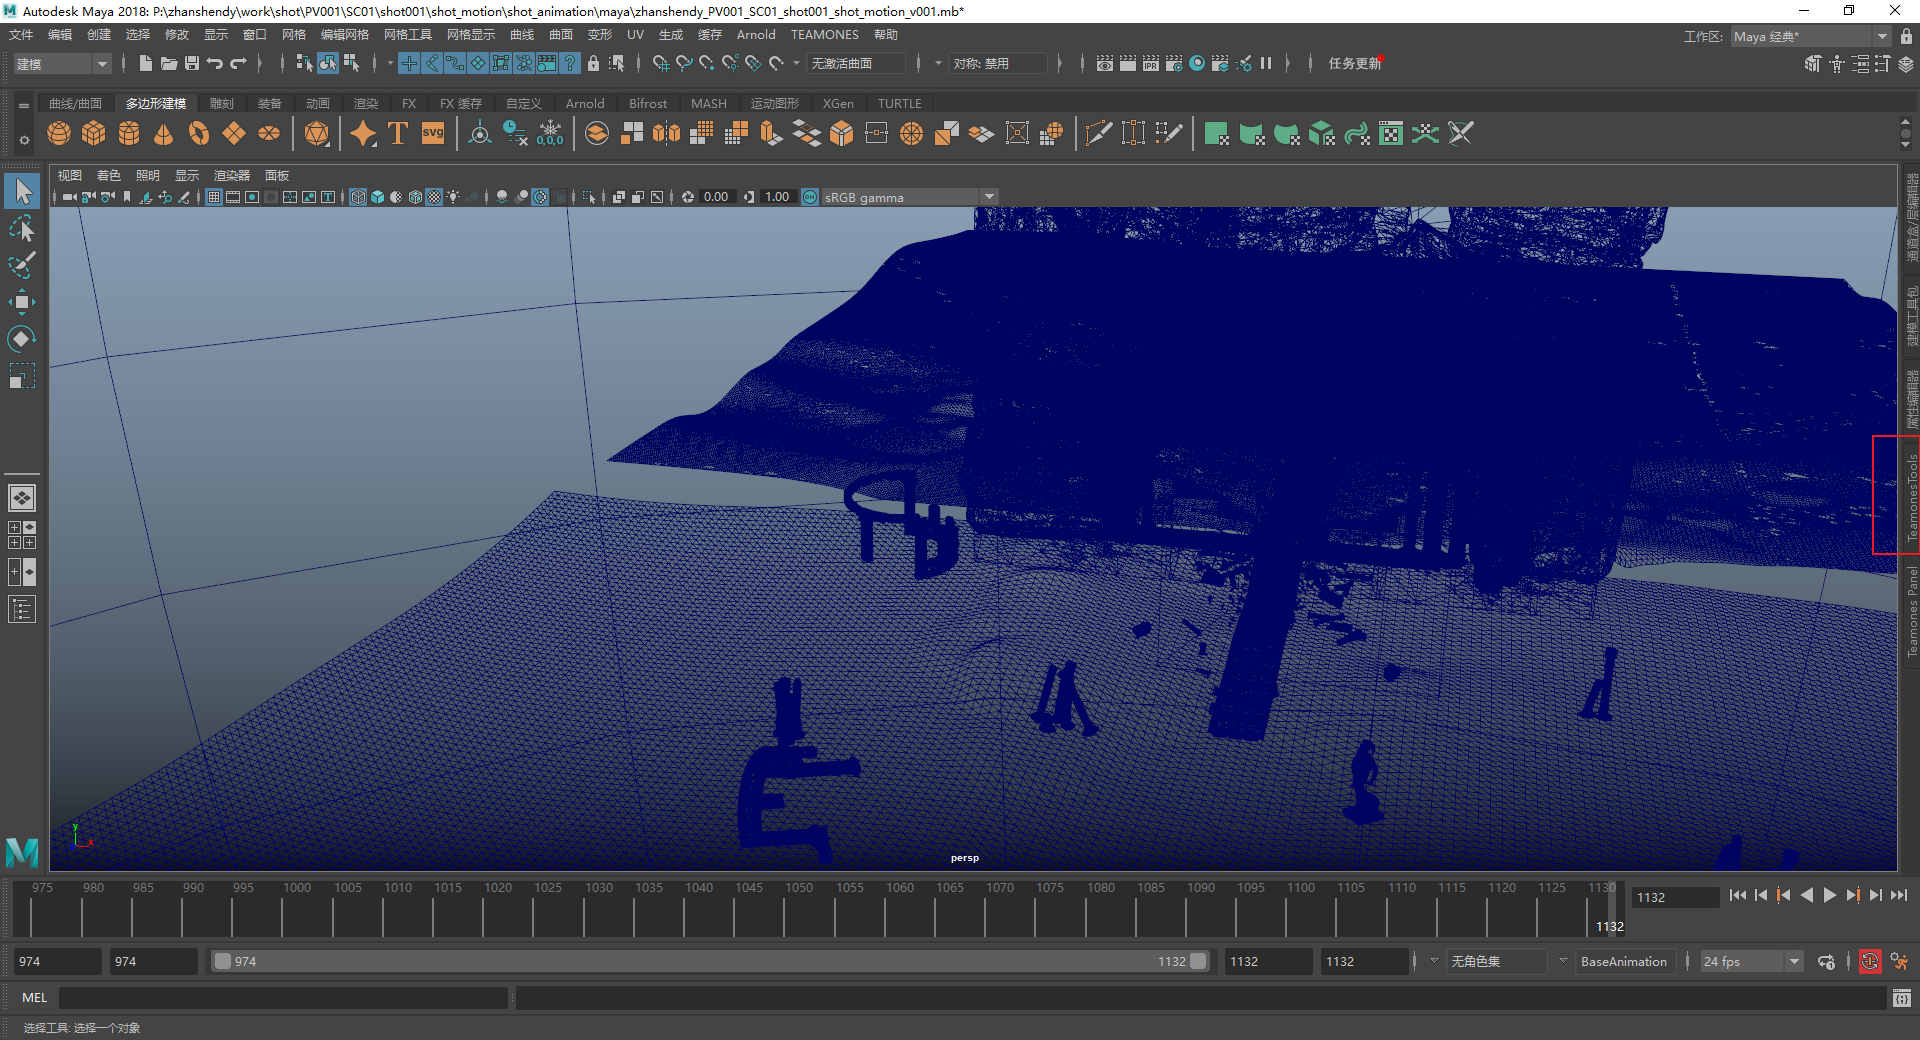The image size is (1920, 1040).
Task: Click the polygon Type text tool
Action: point(398,134)
